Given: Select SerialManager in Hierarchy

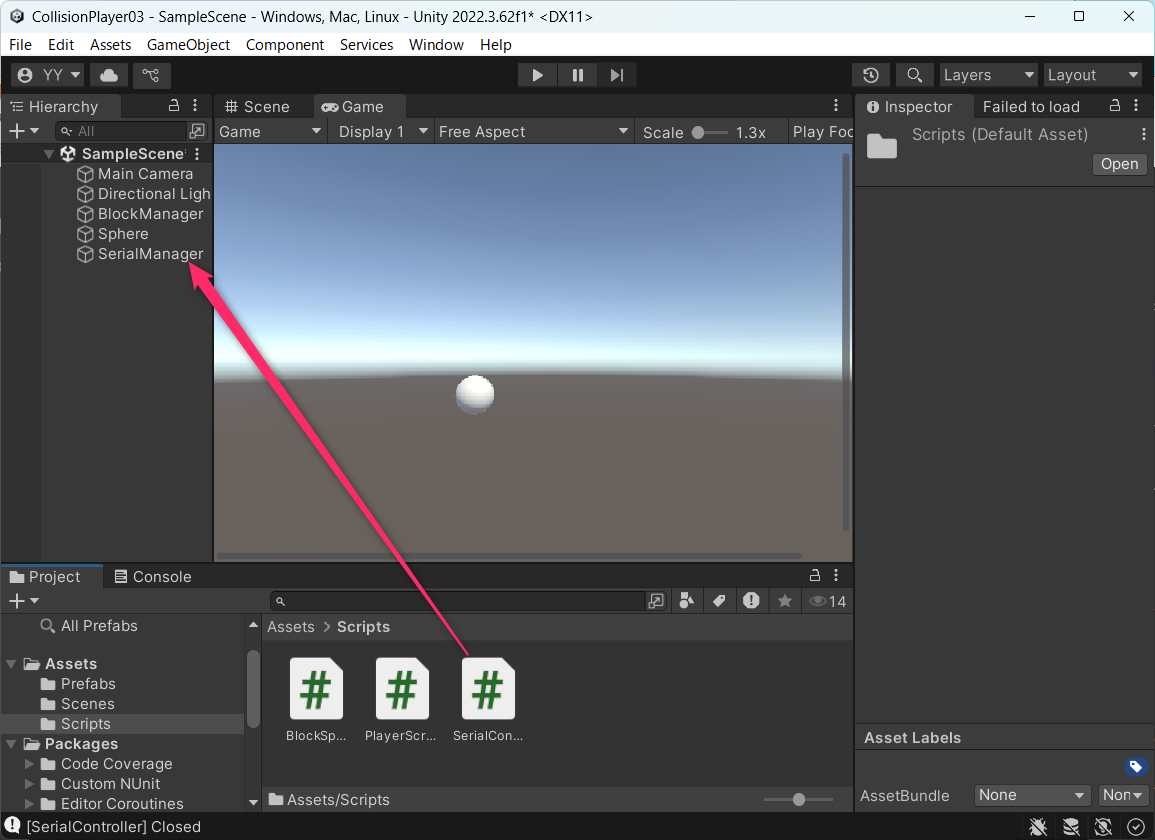Looking at the screenshot, I should [141, 253].
